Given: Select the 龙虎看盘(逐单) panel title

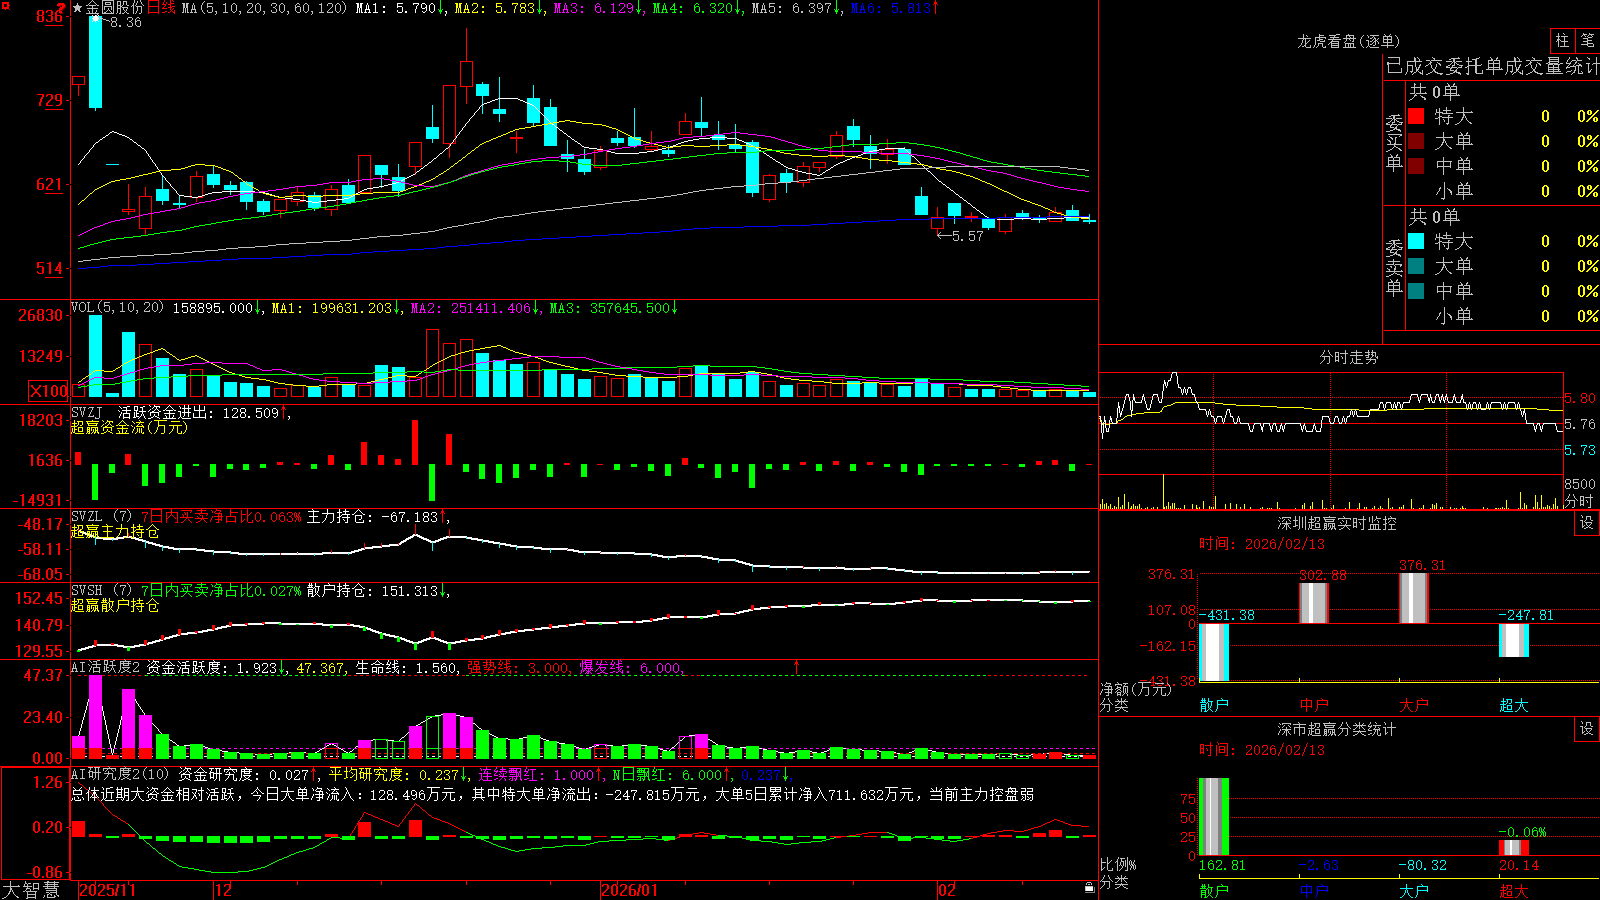Looking at the screenshot, I should click(x=1348, y=41).
